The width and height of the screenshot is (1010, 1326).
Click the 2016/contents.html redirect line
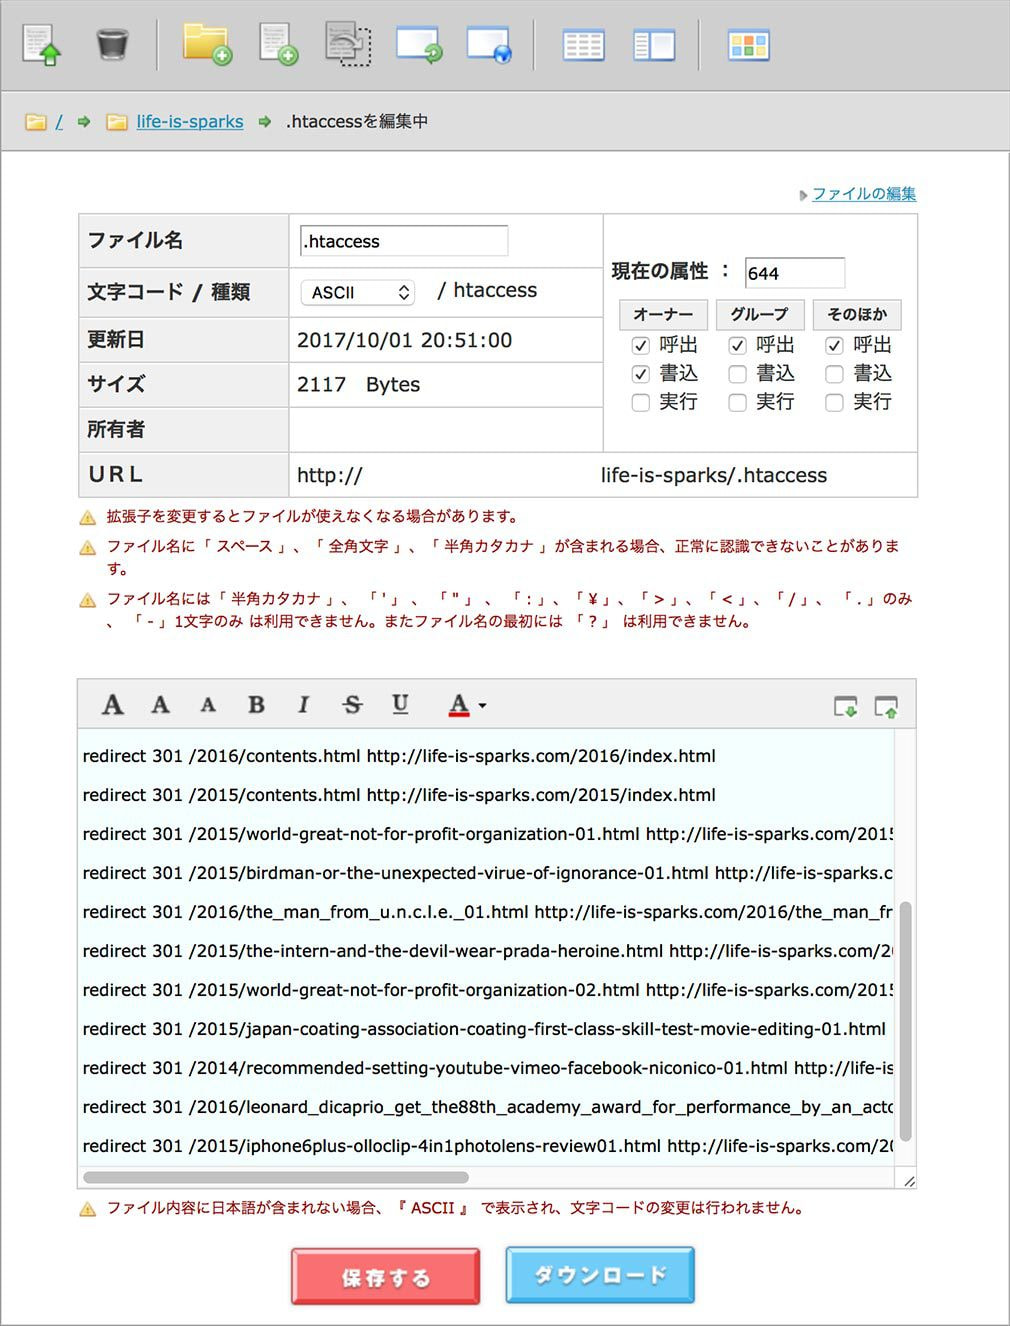399,756
